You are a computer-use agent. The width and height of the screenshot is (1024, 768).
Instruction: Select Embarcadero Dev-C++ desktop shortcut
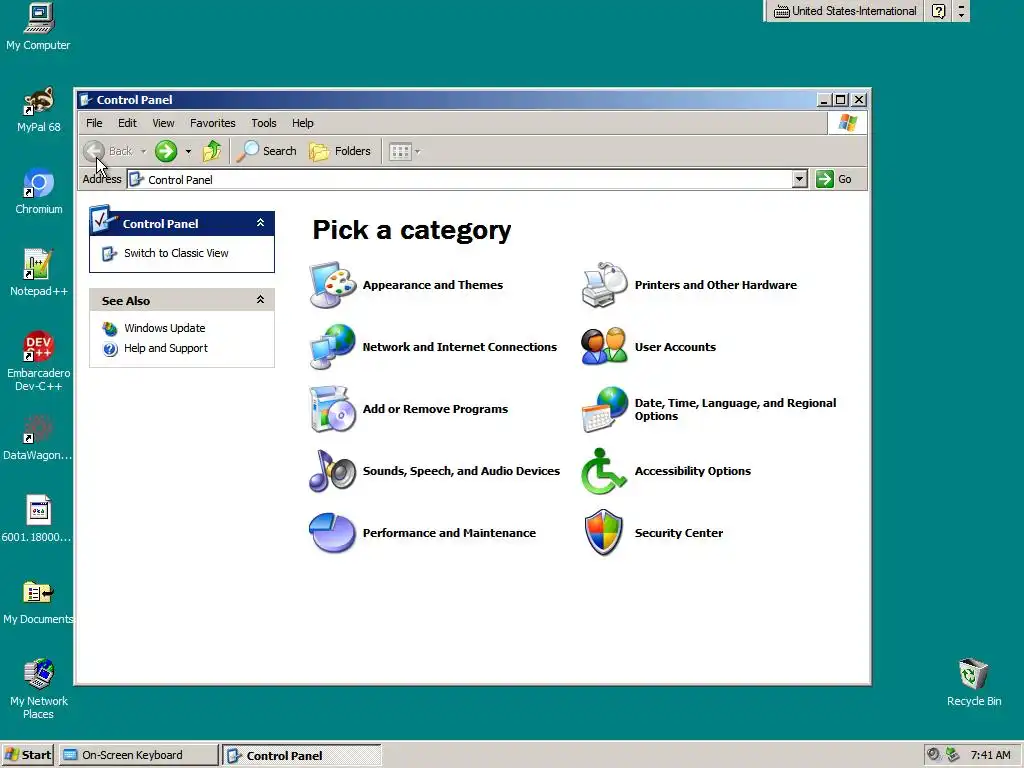coord(39,361)
